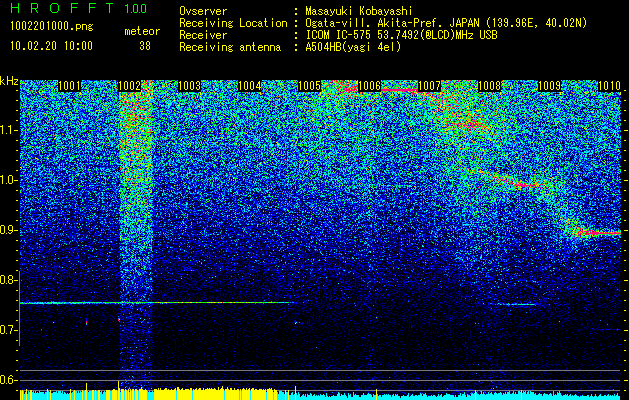This screenshot has height=400, width=629.
Task: Click the red streak beside marker 1006
Action: (x=399, y=90)
